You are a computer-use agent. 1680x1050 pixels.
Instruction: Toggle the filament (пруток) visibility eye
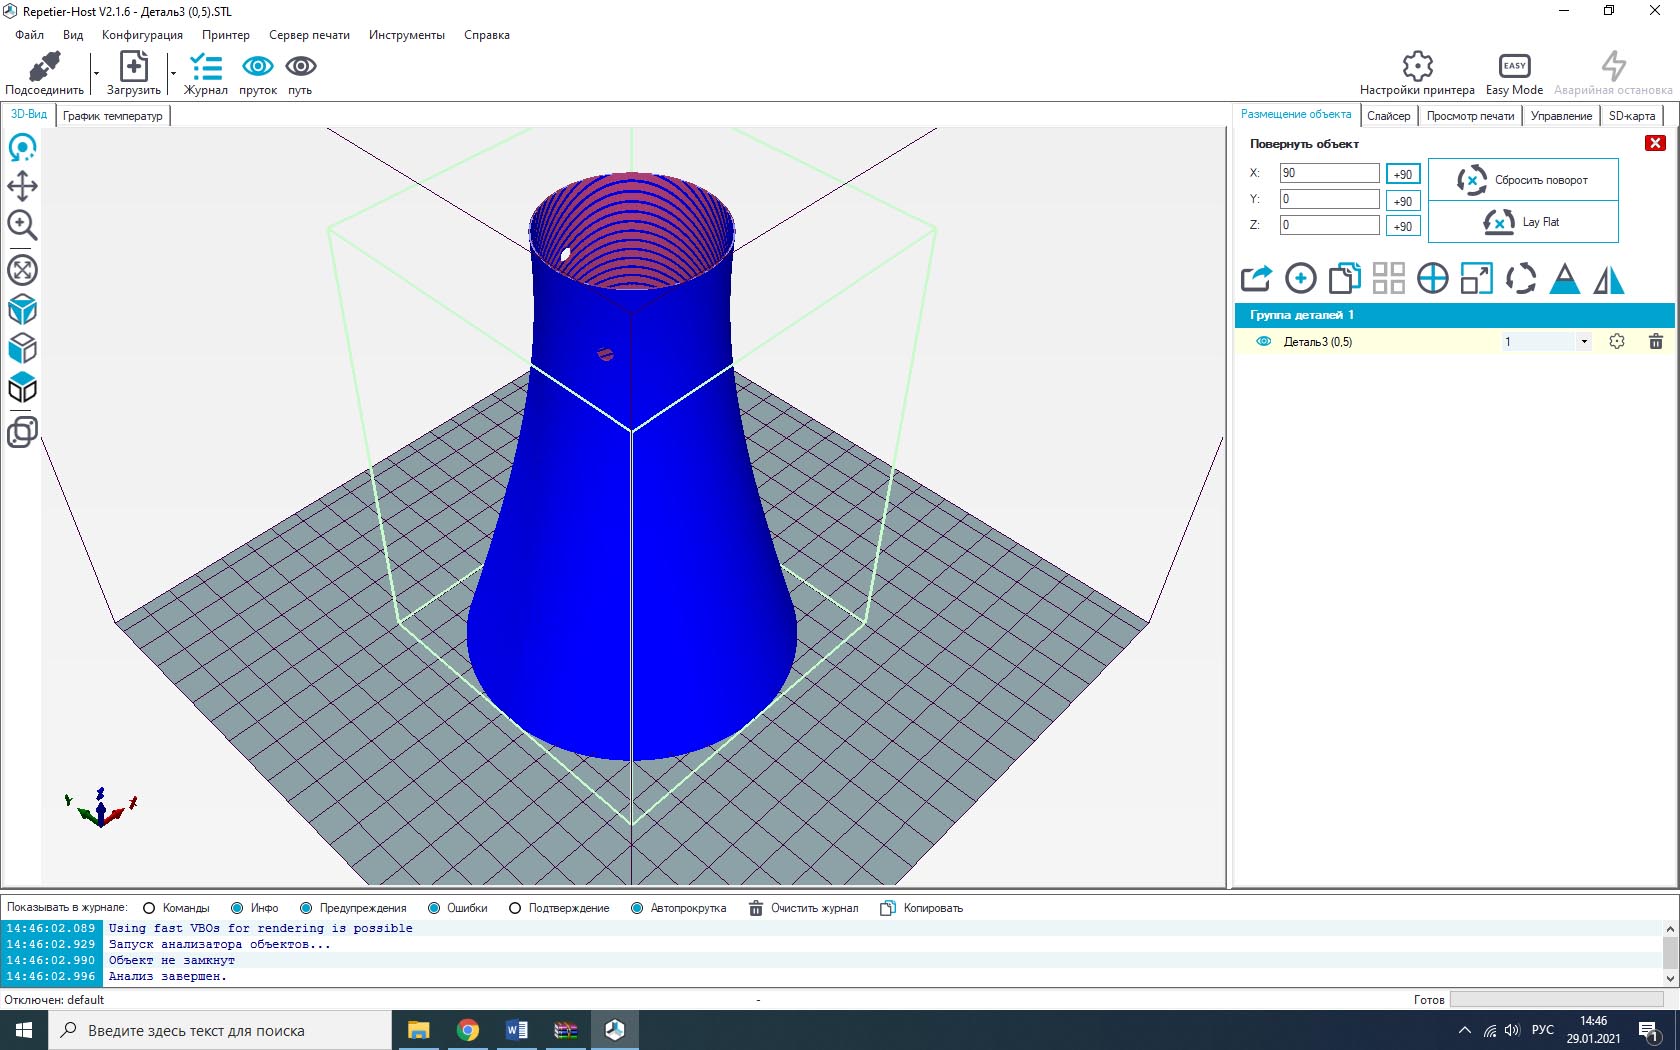point(257,67)
